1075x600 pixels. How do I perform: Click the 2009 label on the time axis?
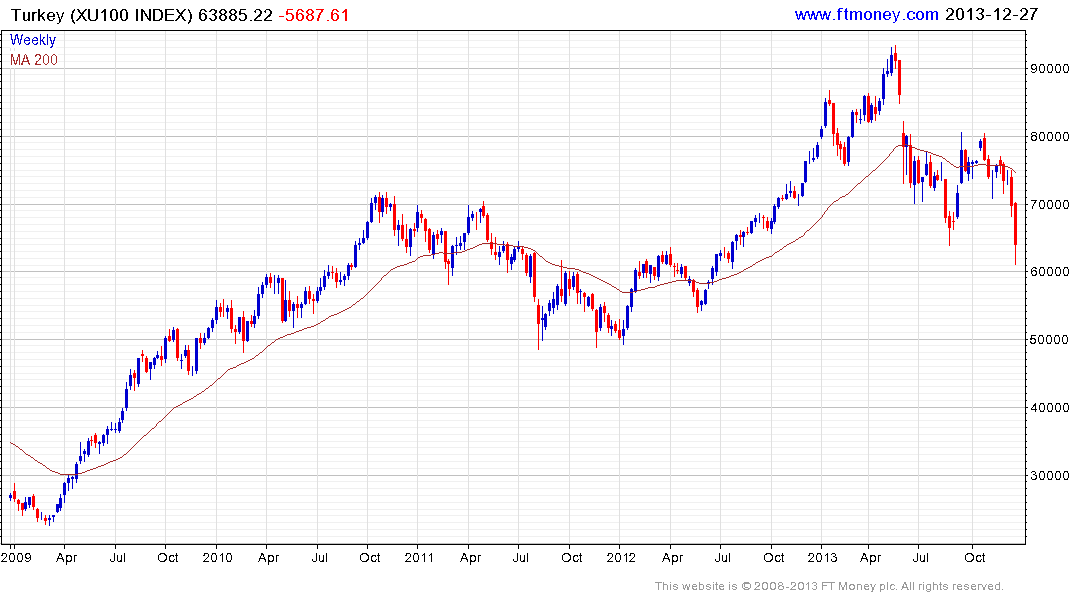coord(16,557)
